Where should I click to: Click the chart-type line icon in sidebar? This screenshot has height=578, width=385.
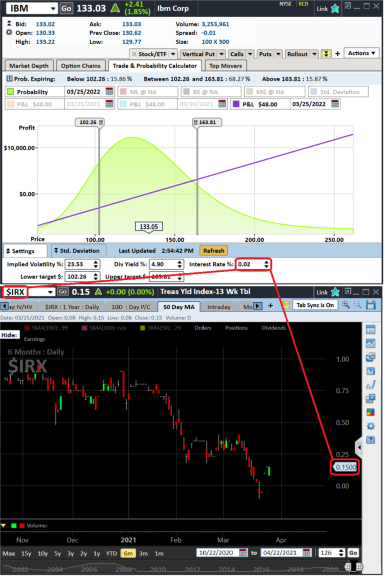coord(370,343)
